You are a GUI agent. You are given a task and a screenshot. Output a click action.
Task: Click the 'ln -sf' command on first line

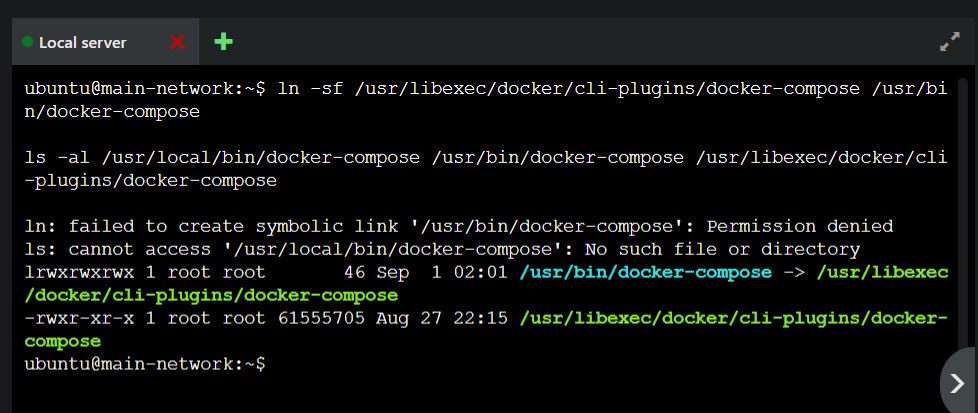point(303,89)
